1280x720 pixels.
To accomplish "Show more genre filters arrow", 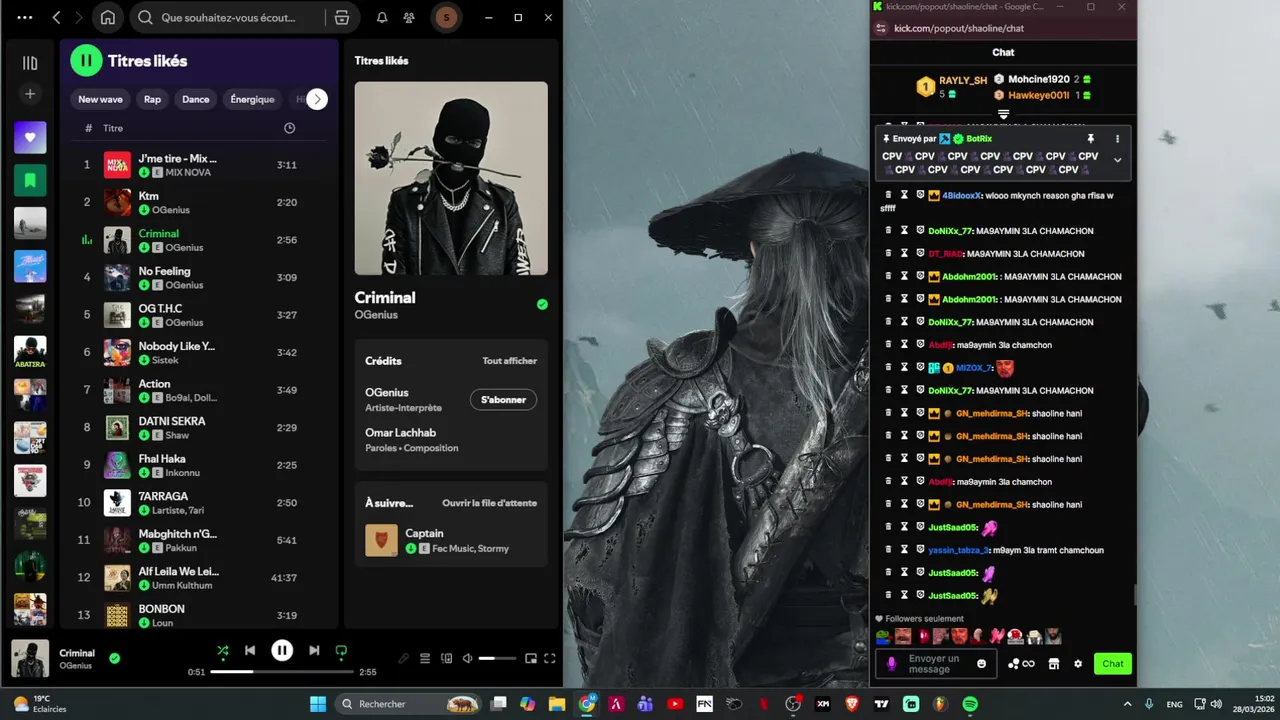I will coord(317,99).
